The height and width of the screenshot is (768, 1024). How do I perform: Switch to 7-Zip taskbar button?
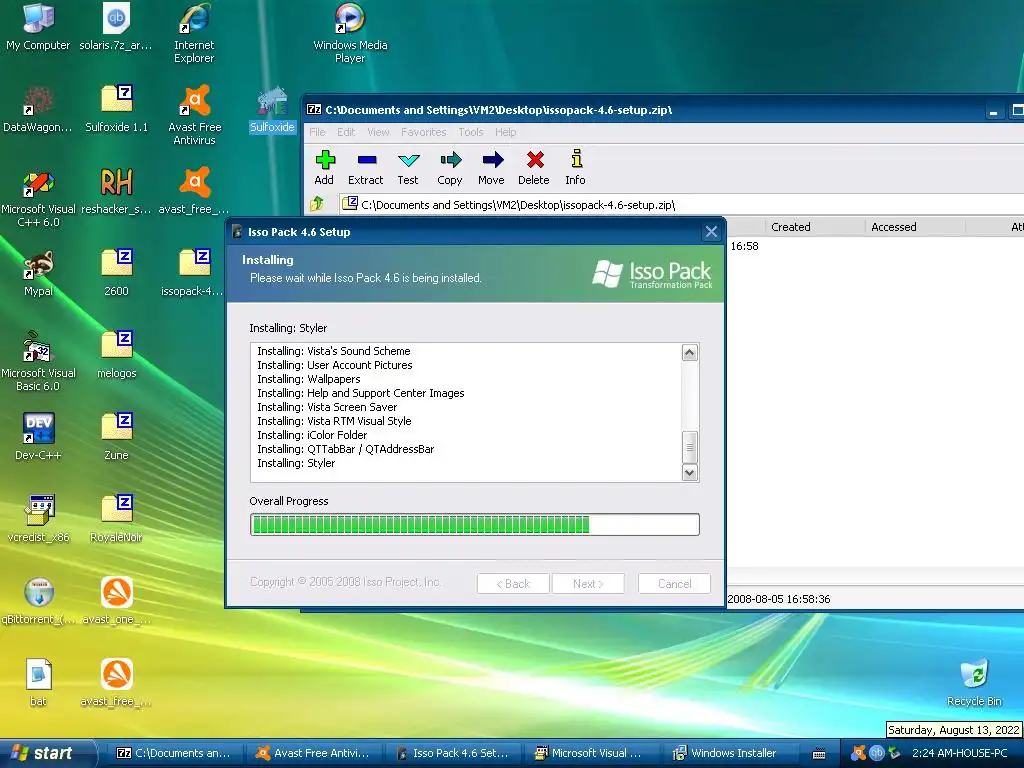coord(172,753)
